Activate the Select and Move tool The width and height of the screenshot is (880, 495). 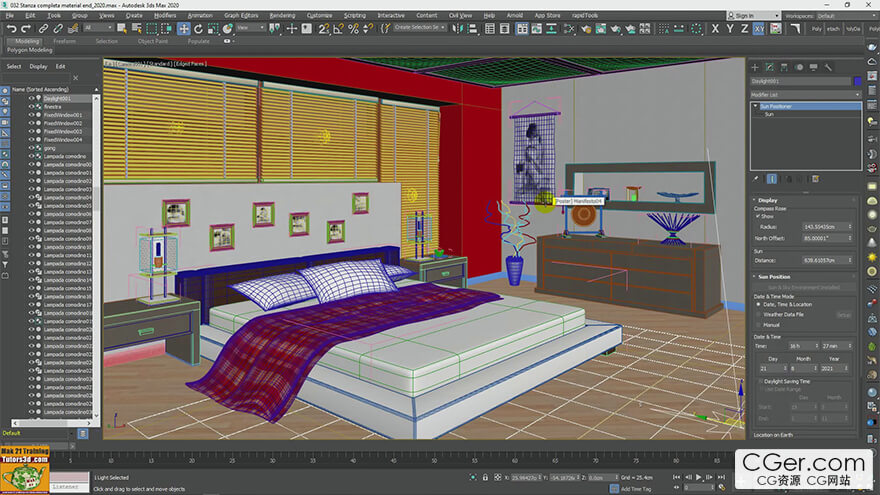184,29
